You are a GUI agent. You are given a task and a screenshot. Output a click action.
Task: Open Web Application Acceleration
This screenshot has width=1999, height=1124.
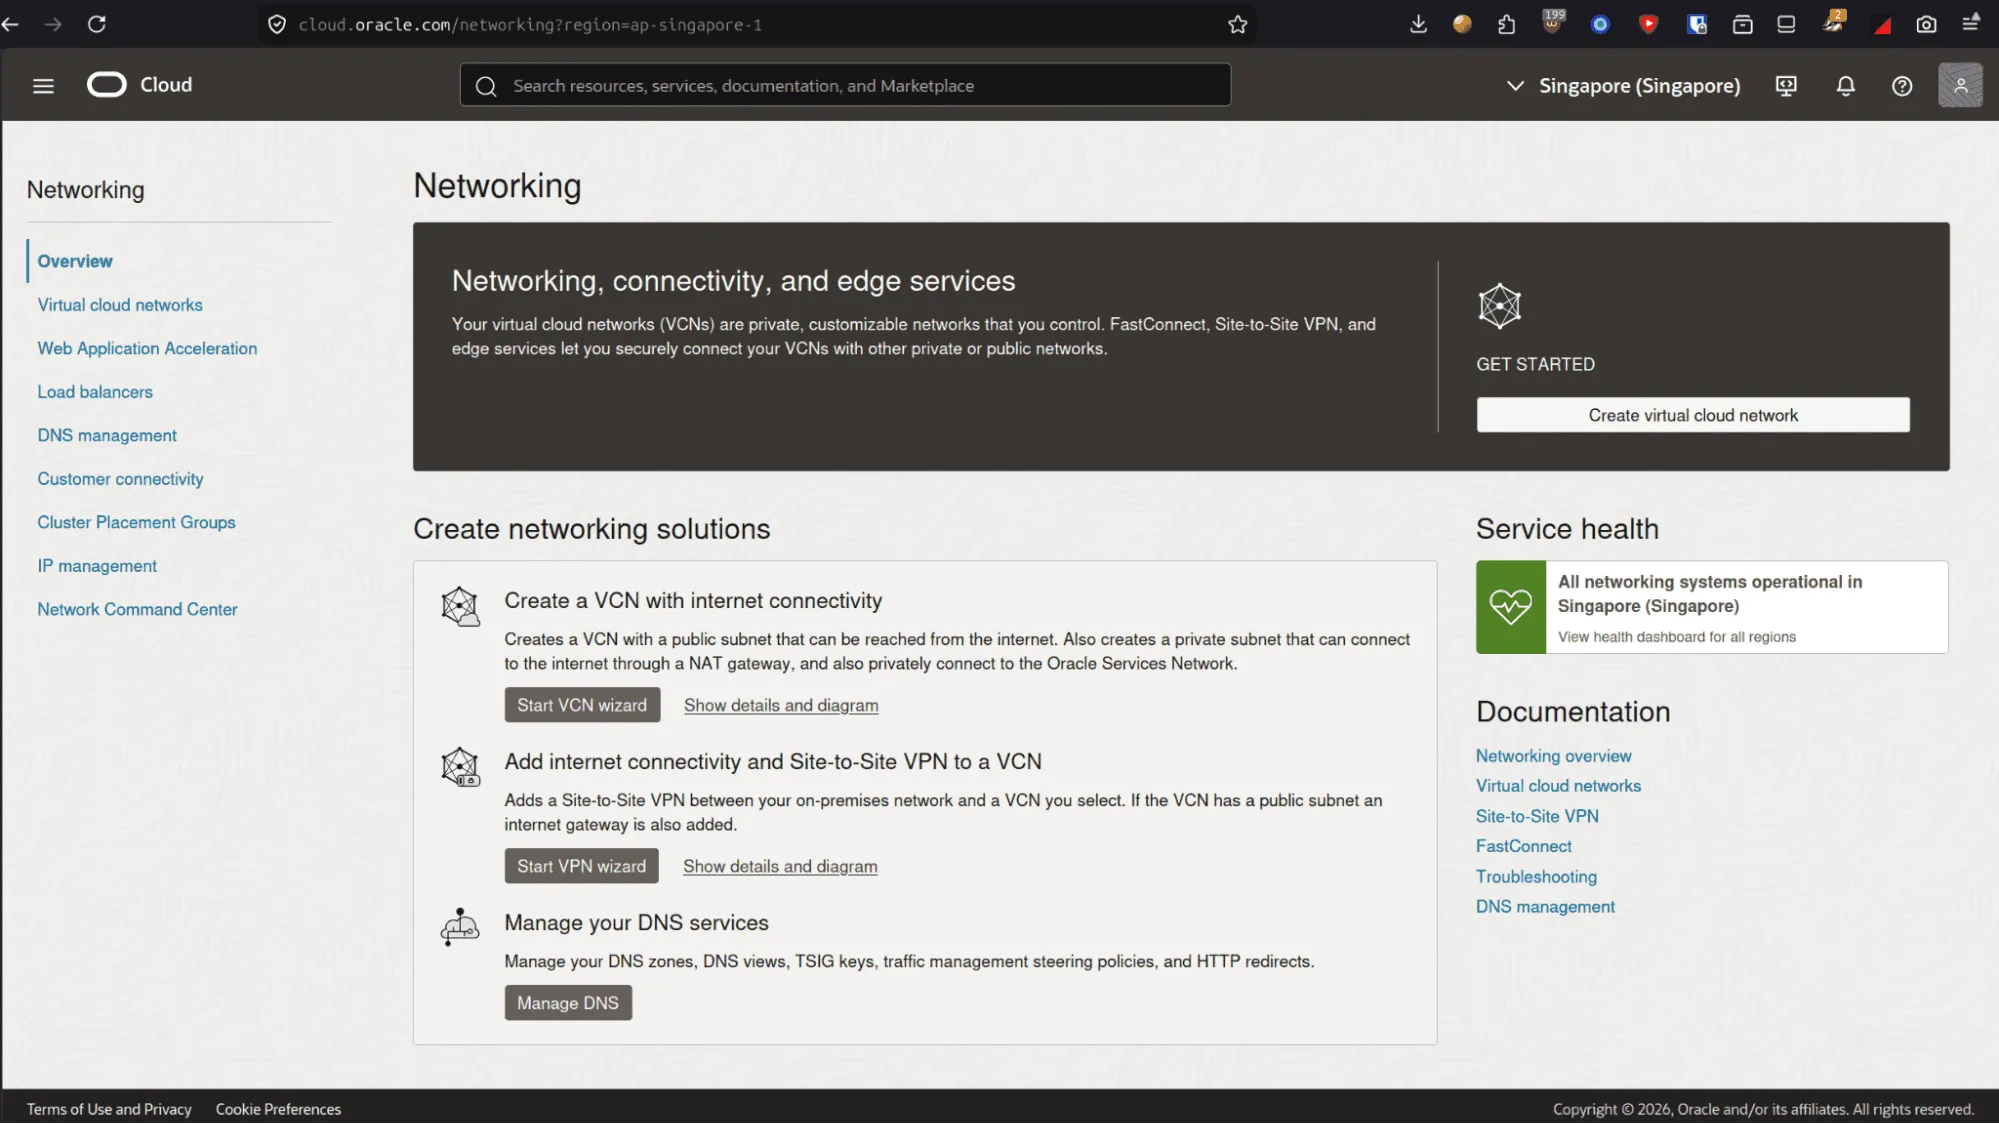[147, 348]
